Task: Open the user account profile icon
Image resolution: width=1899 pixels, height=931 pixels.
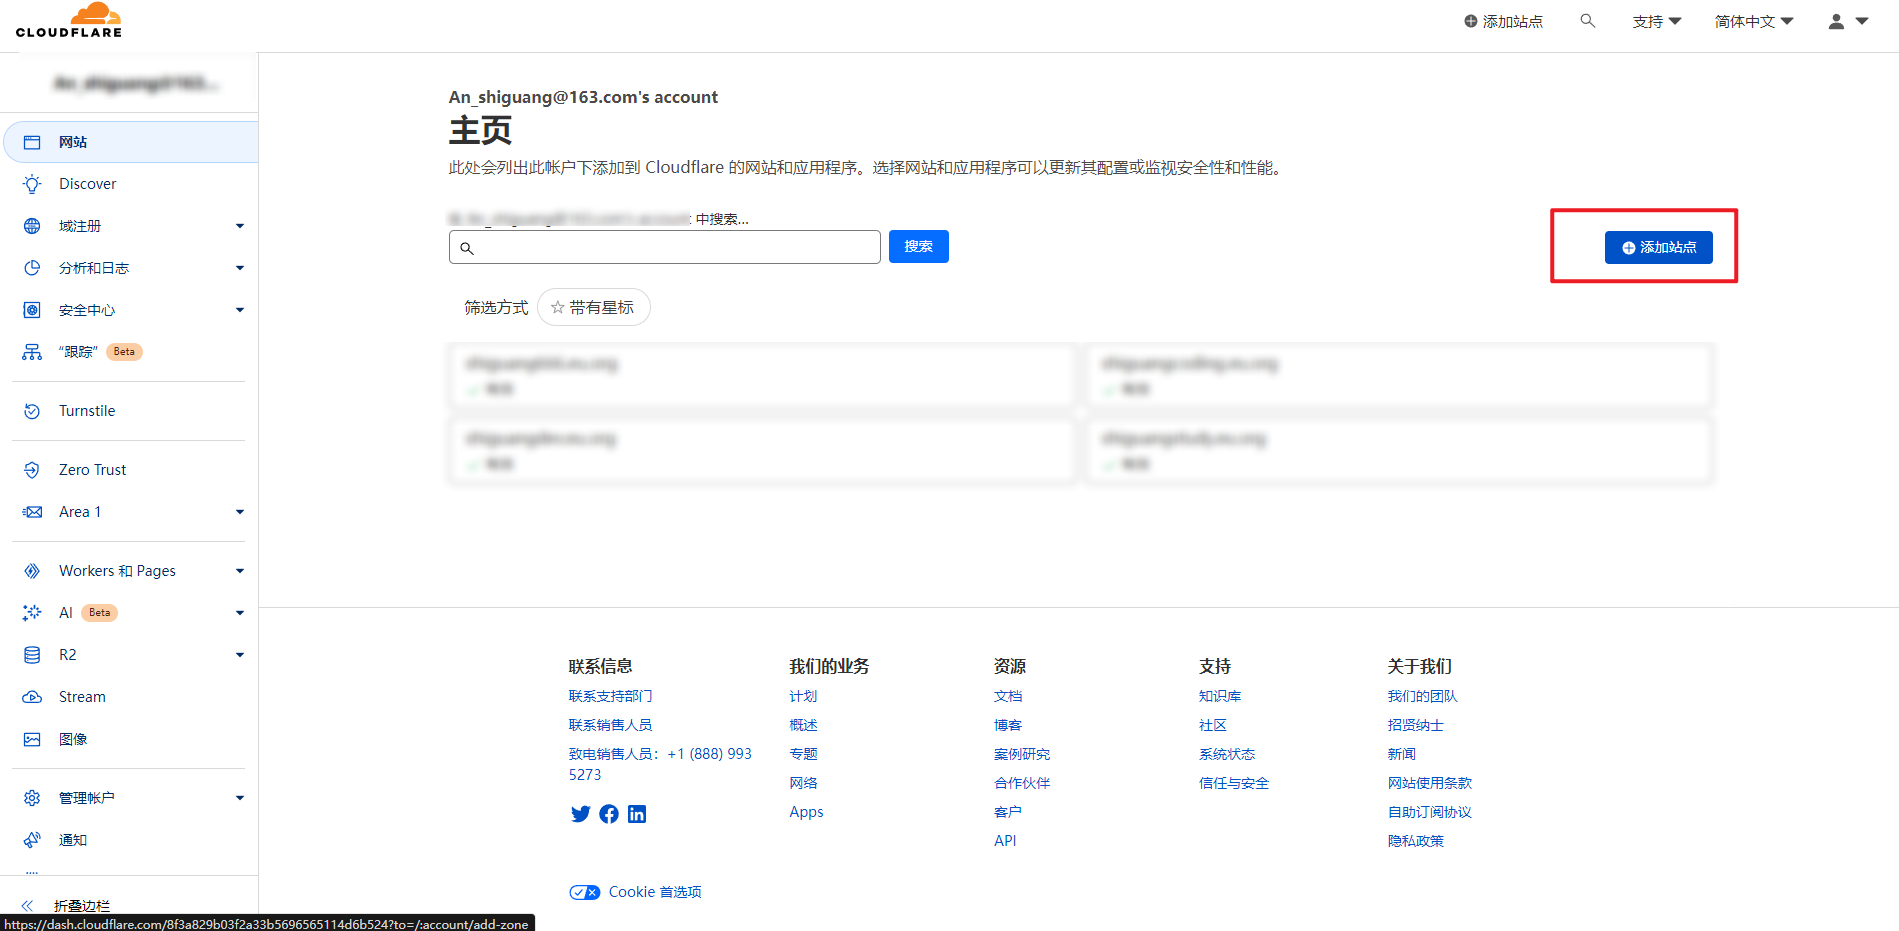Action: [x=1836, y=21]
